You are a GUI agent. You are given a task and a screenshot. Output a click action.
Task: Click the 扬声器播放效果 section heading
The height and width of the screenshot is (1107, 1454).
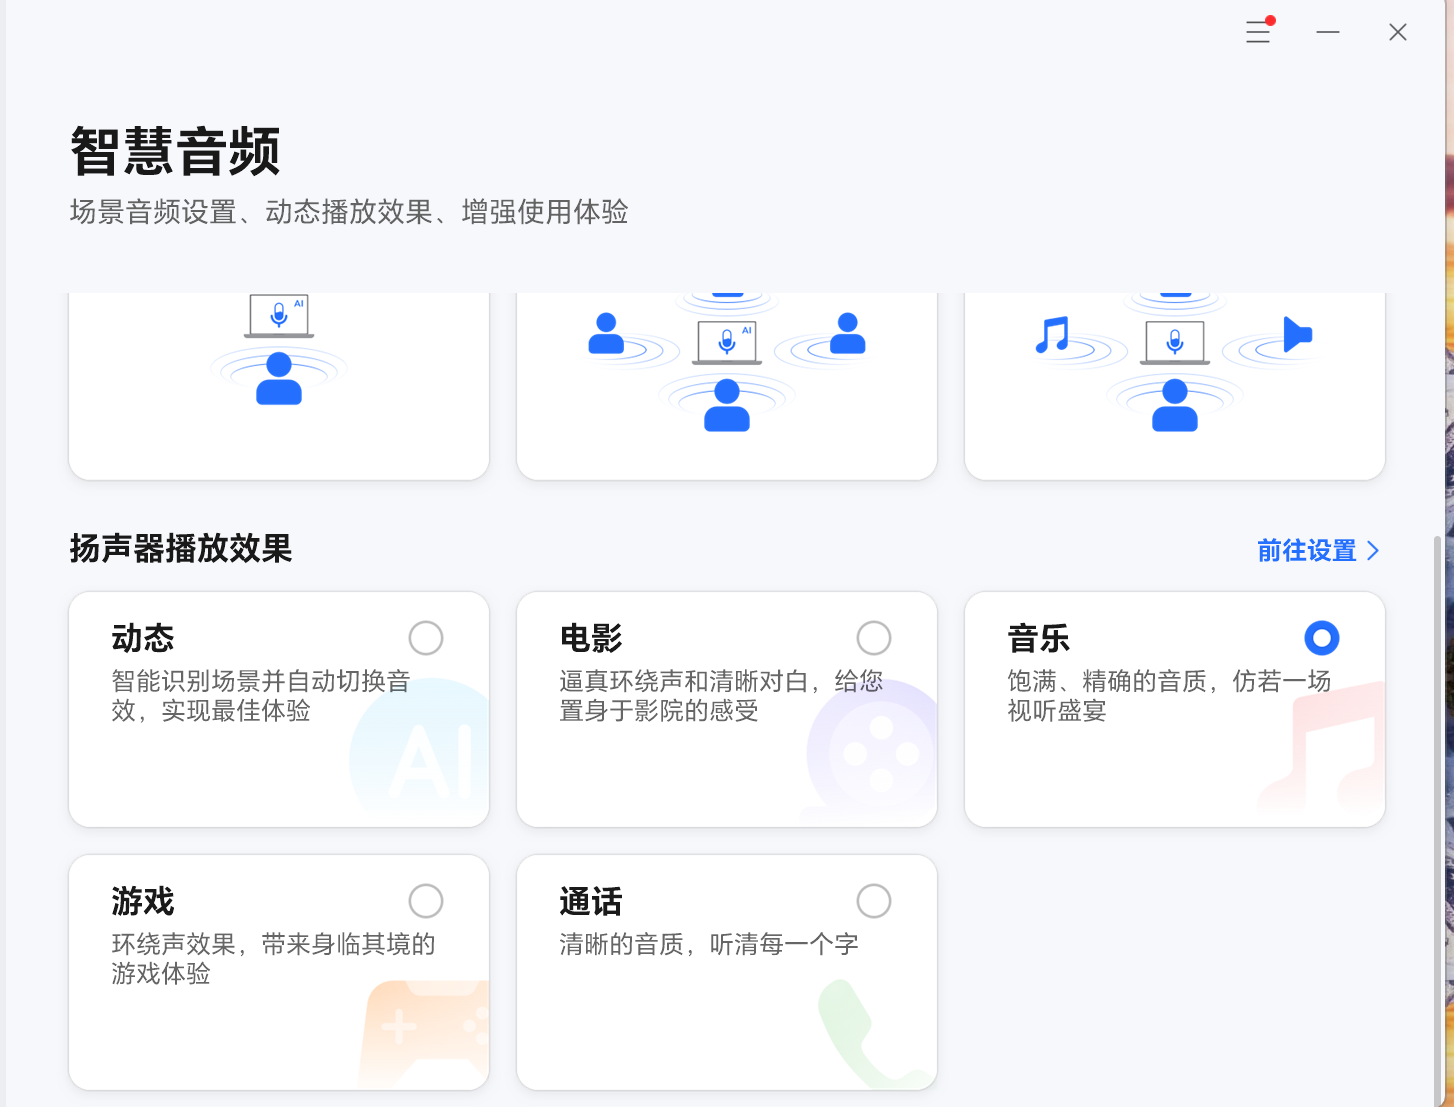[x=181, y=549]
